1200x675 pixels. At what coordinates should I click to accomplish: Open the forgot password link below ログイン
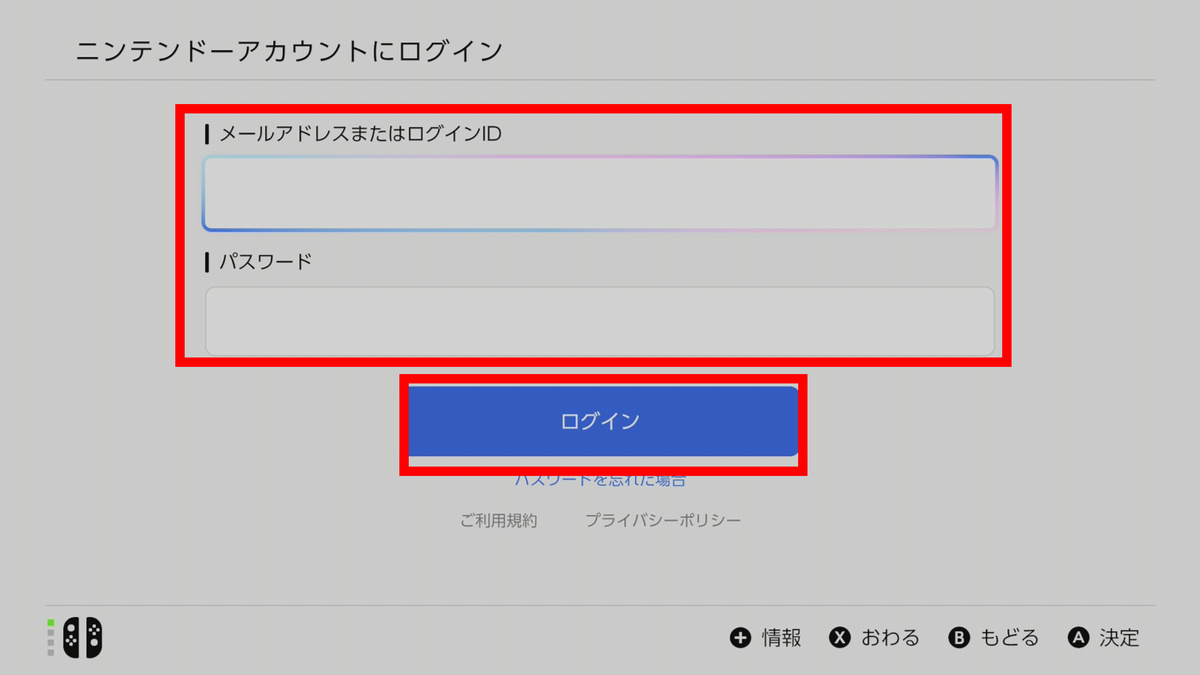pos(600,480)
